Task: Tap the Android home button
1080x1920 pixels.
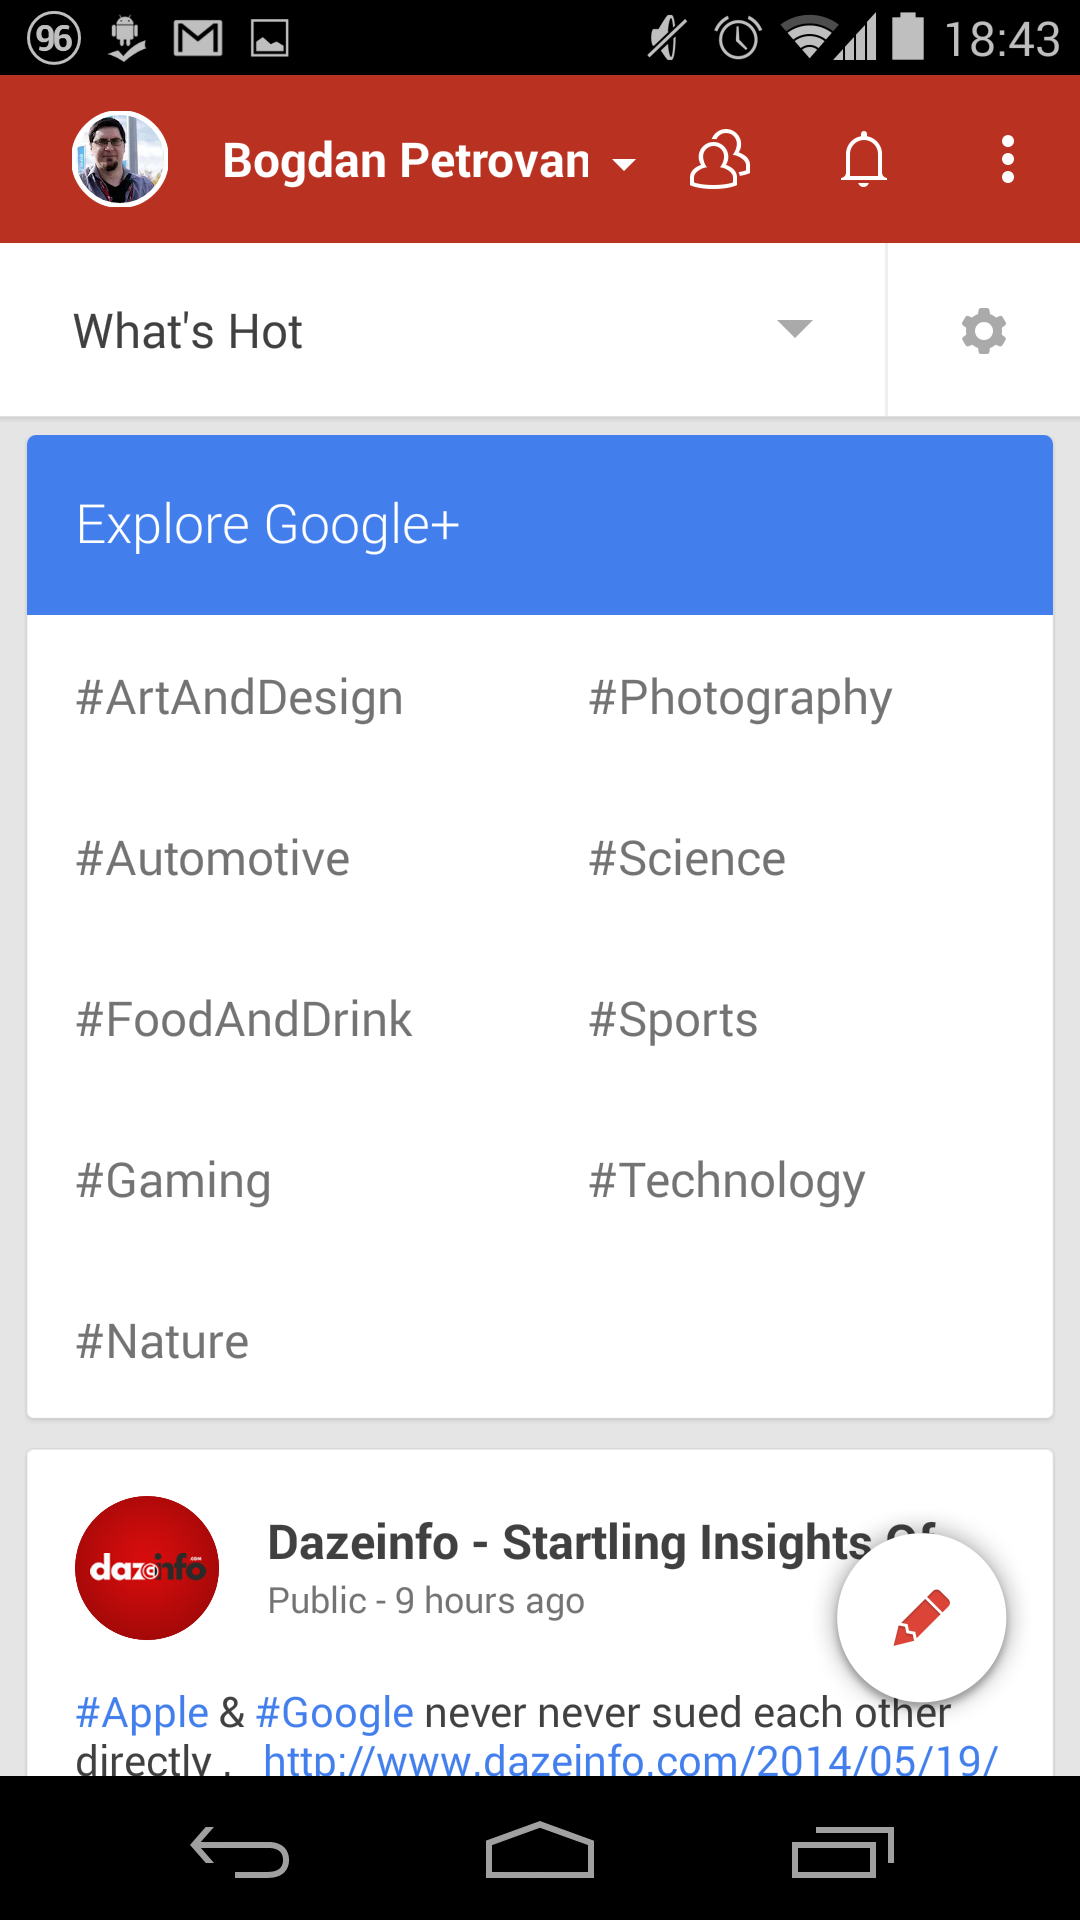Action: tap(540, 1852)
